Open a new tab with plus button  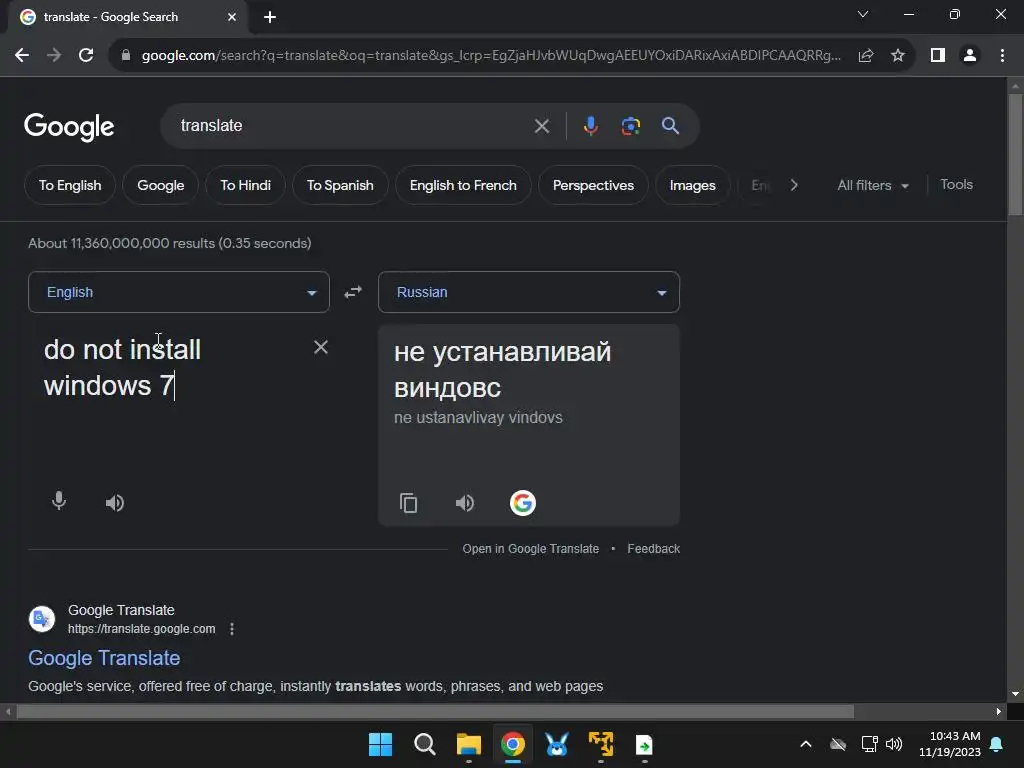[x=270, y=17]
